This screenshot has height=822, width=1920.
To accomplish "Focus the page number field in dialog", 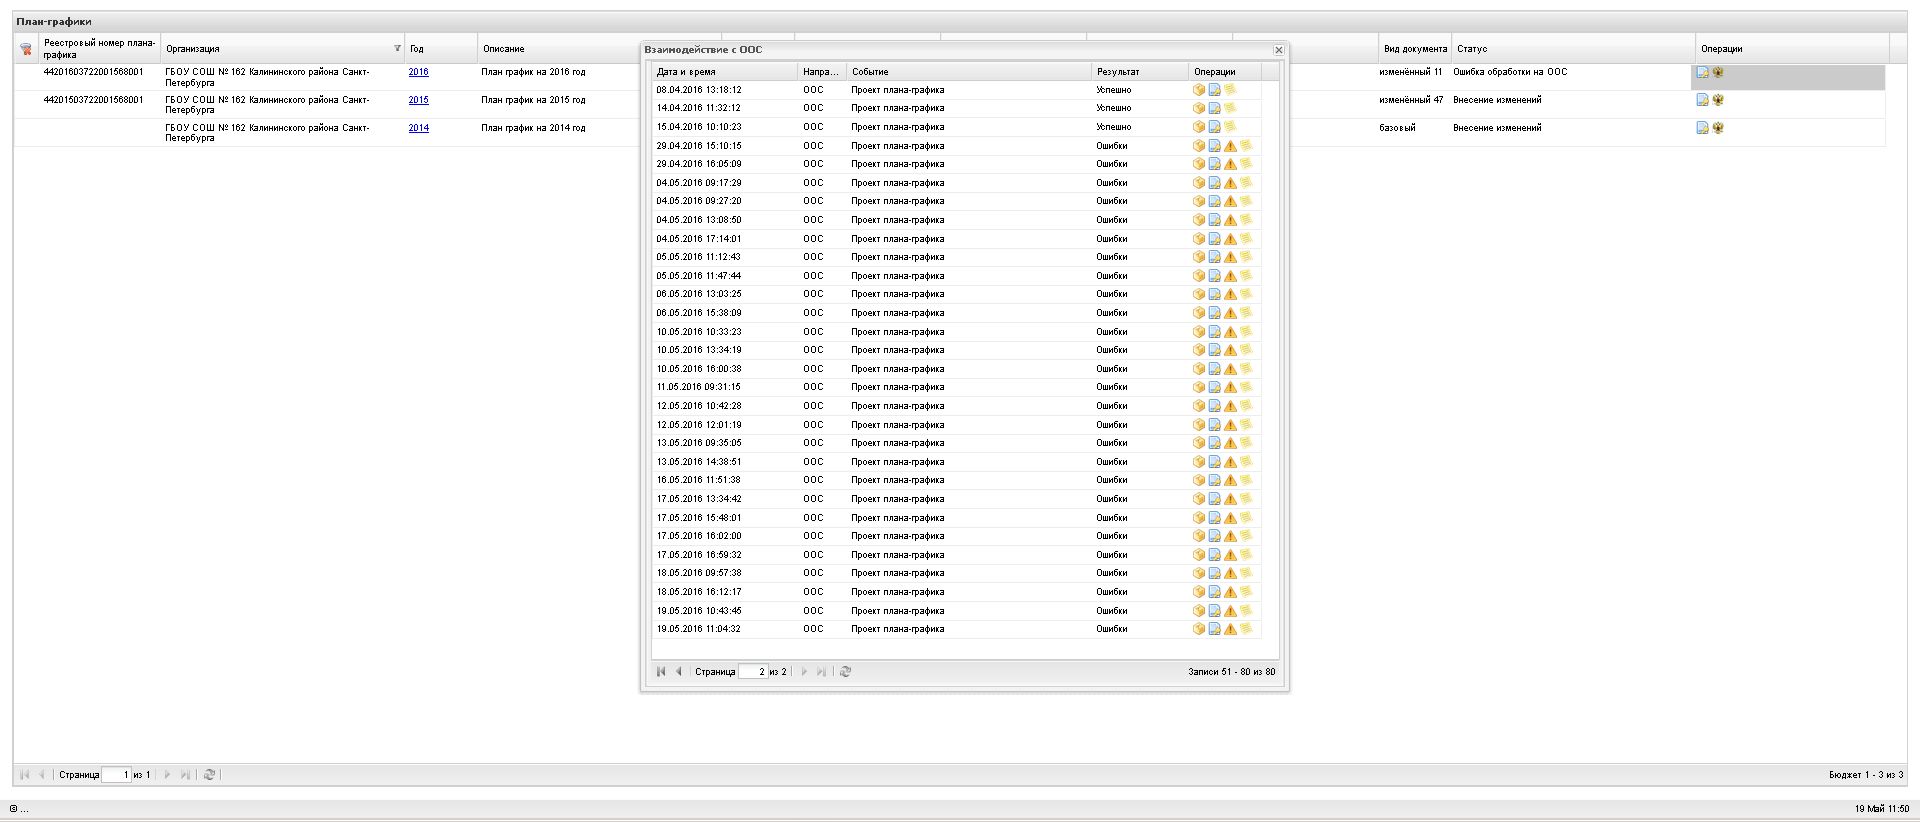I will (x=753, y=672).
